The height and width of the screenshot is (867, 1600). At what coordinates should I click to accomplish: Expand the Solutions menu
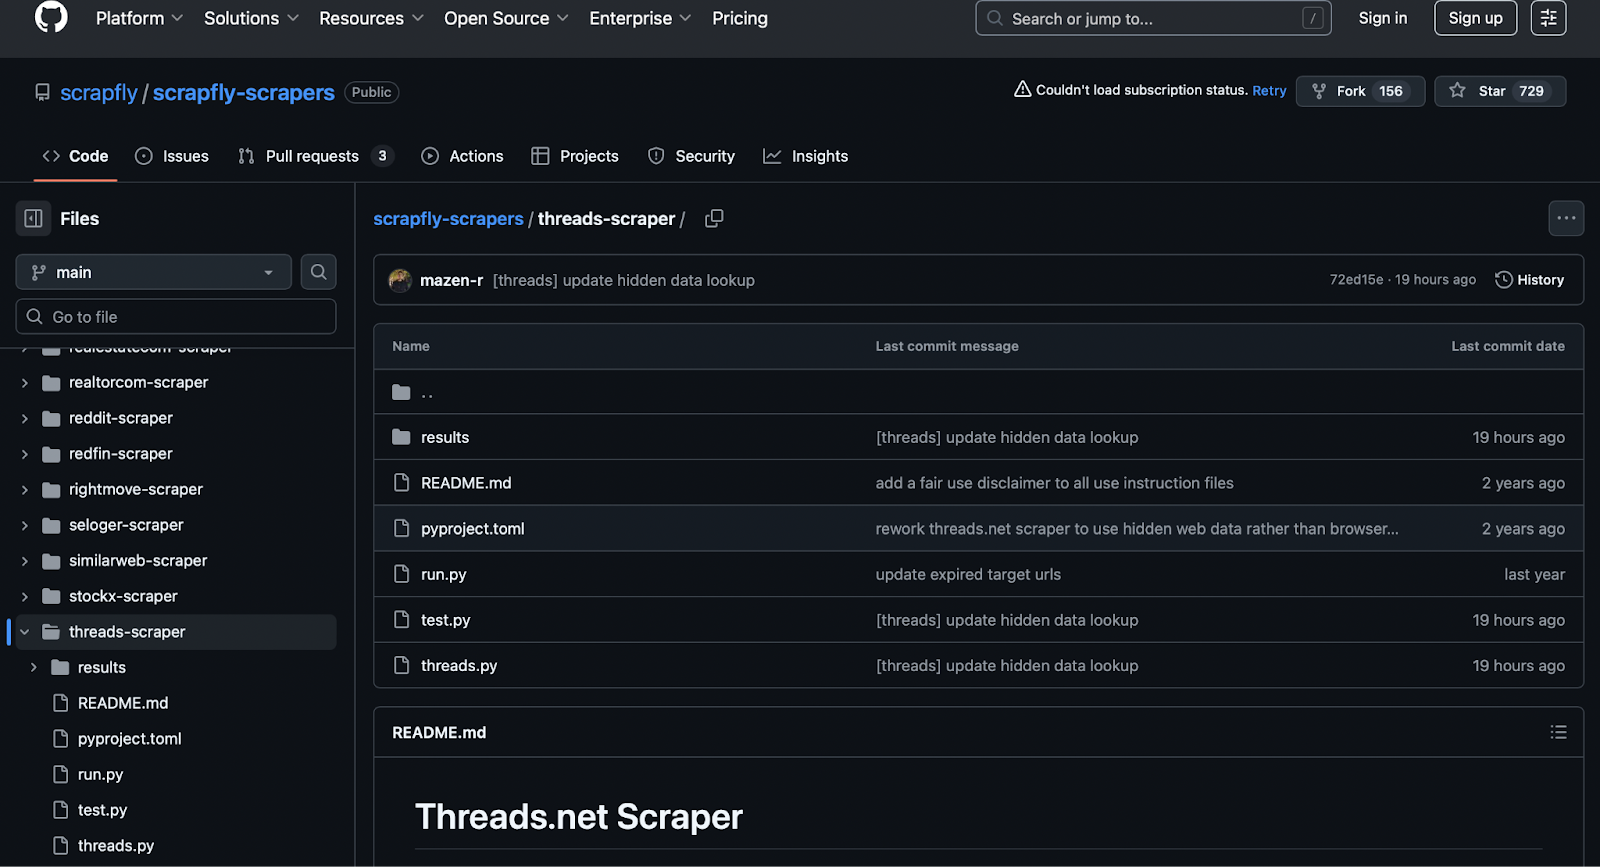point(251,18)
